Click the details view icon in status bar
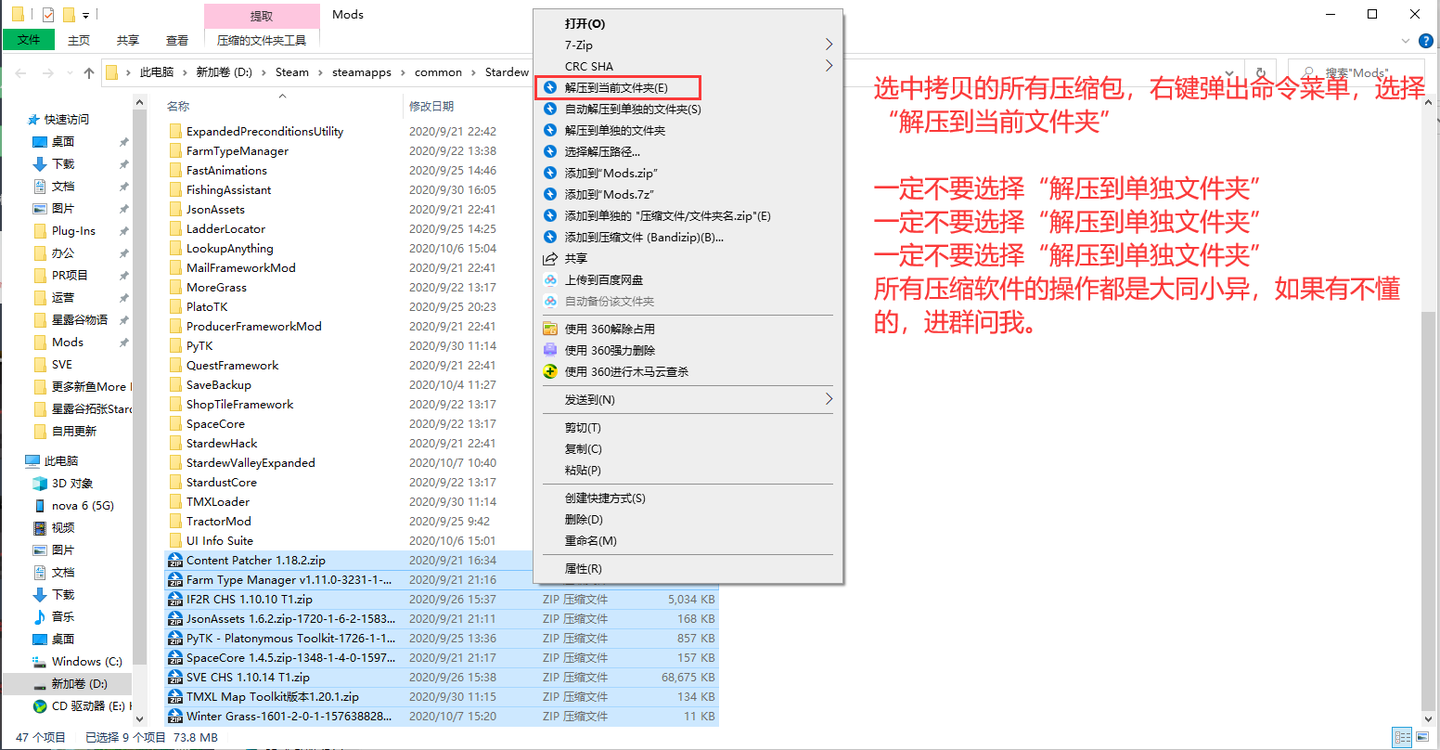The height and width of the screenshot is (750, 1440). pyautogui.click(x=1402, y=738)
